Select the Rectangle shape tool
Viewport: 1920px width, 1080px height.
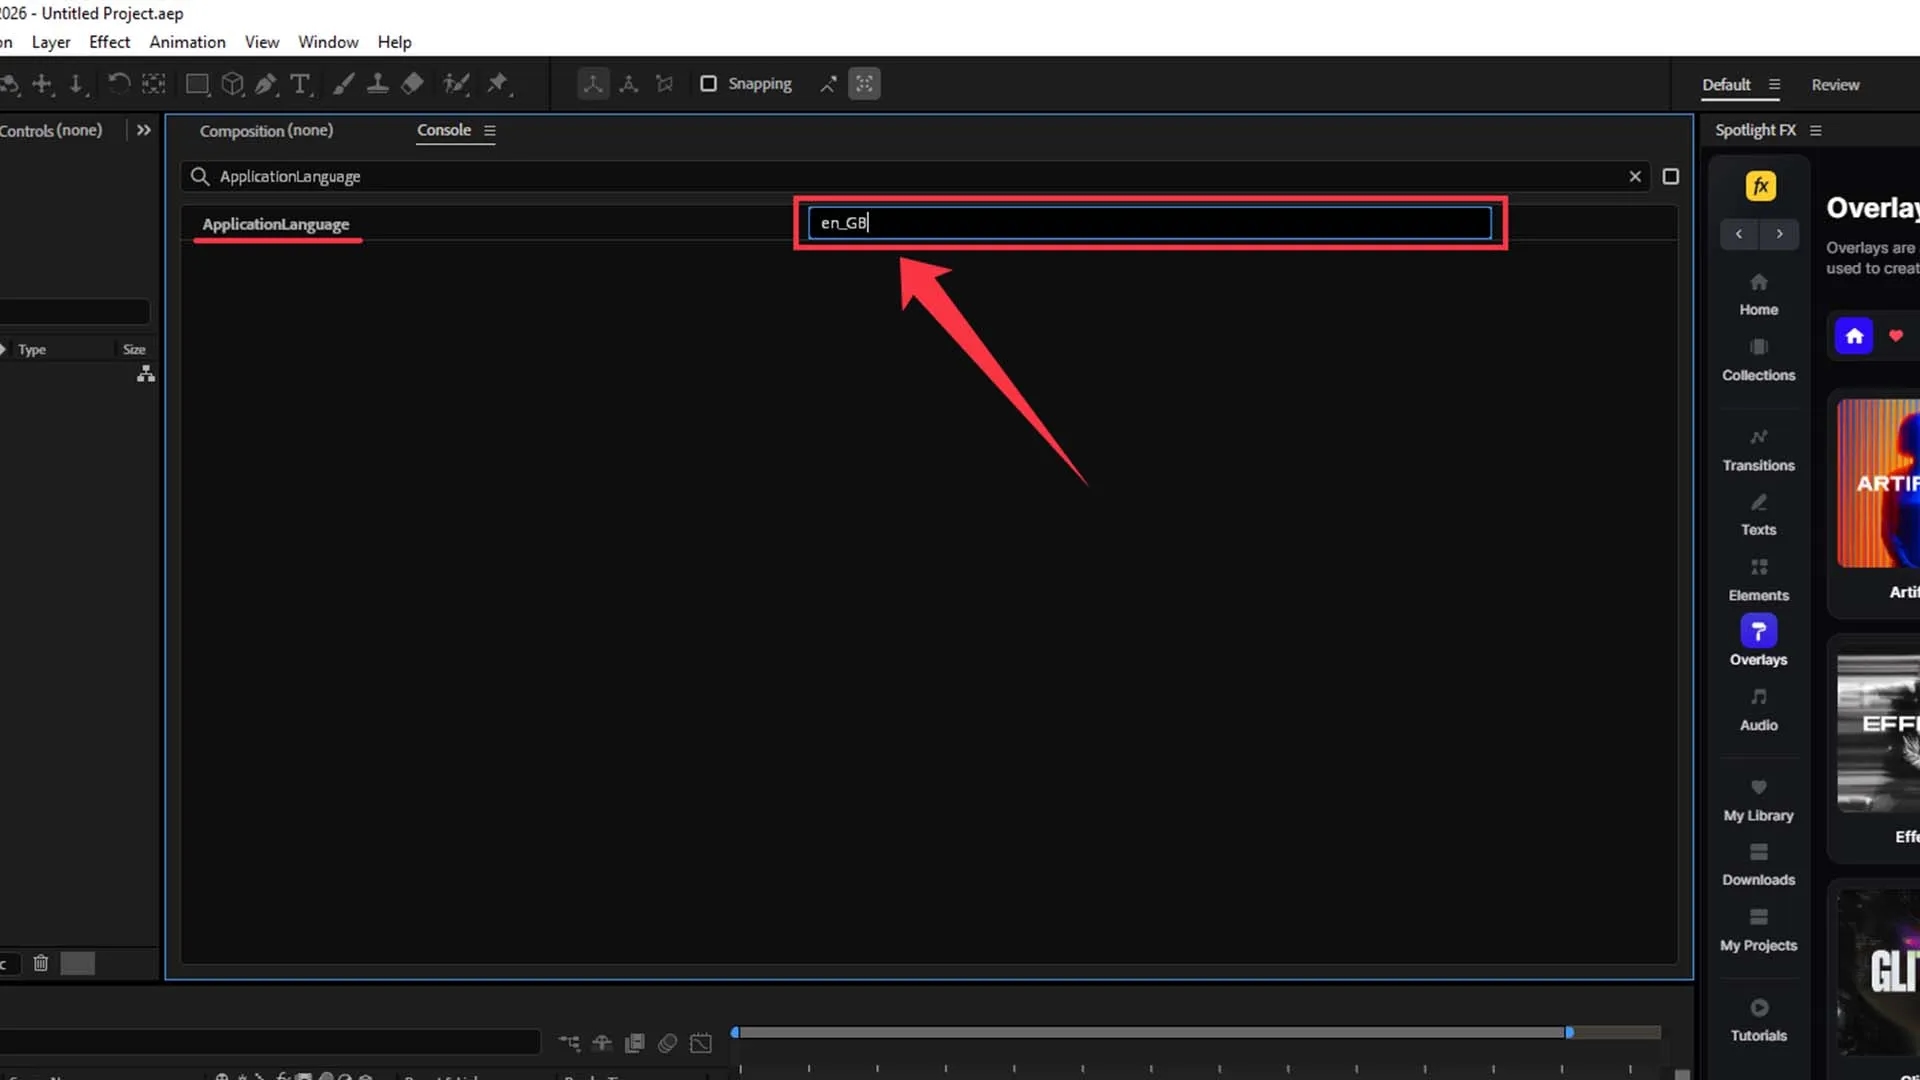[x=197, y=84]
